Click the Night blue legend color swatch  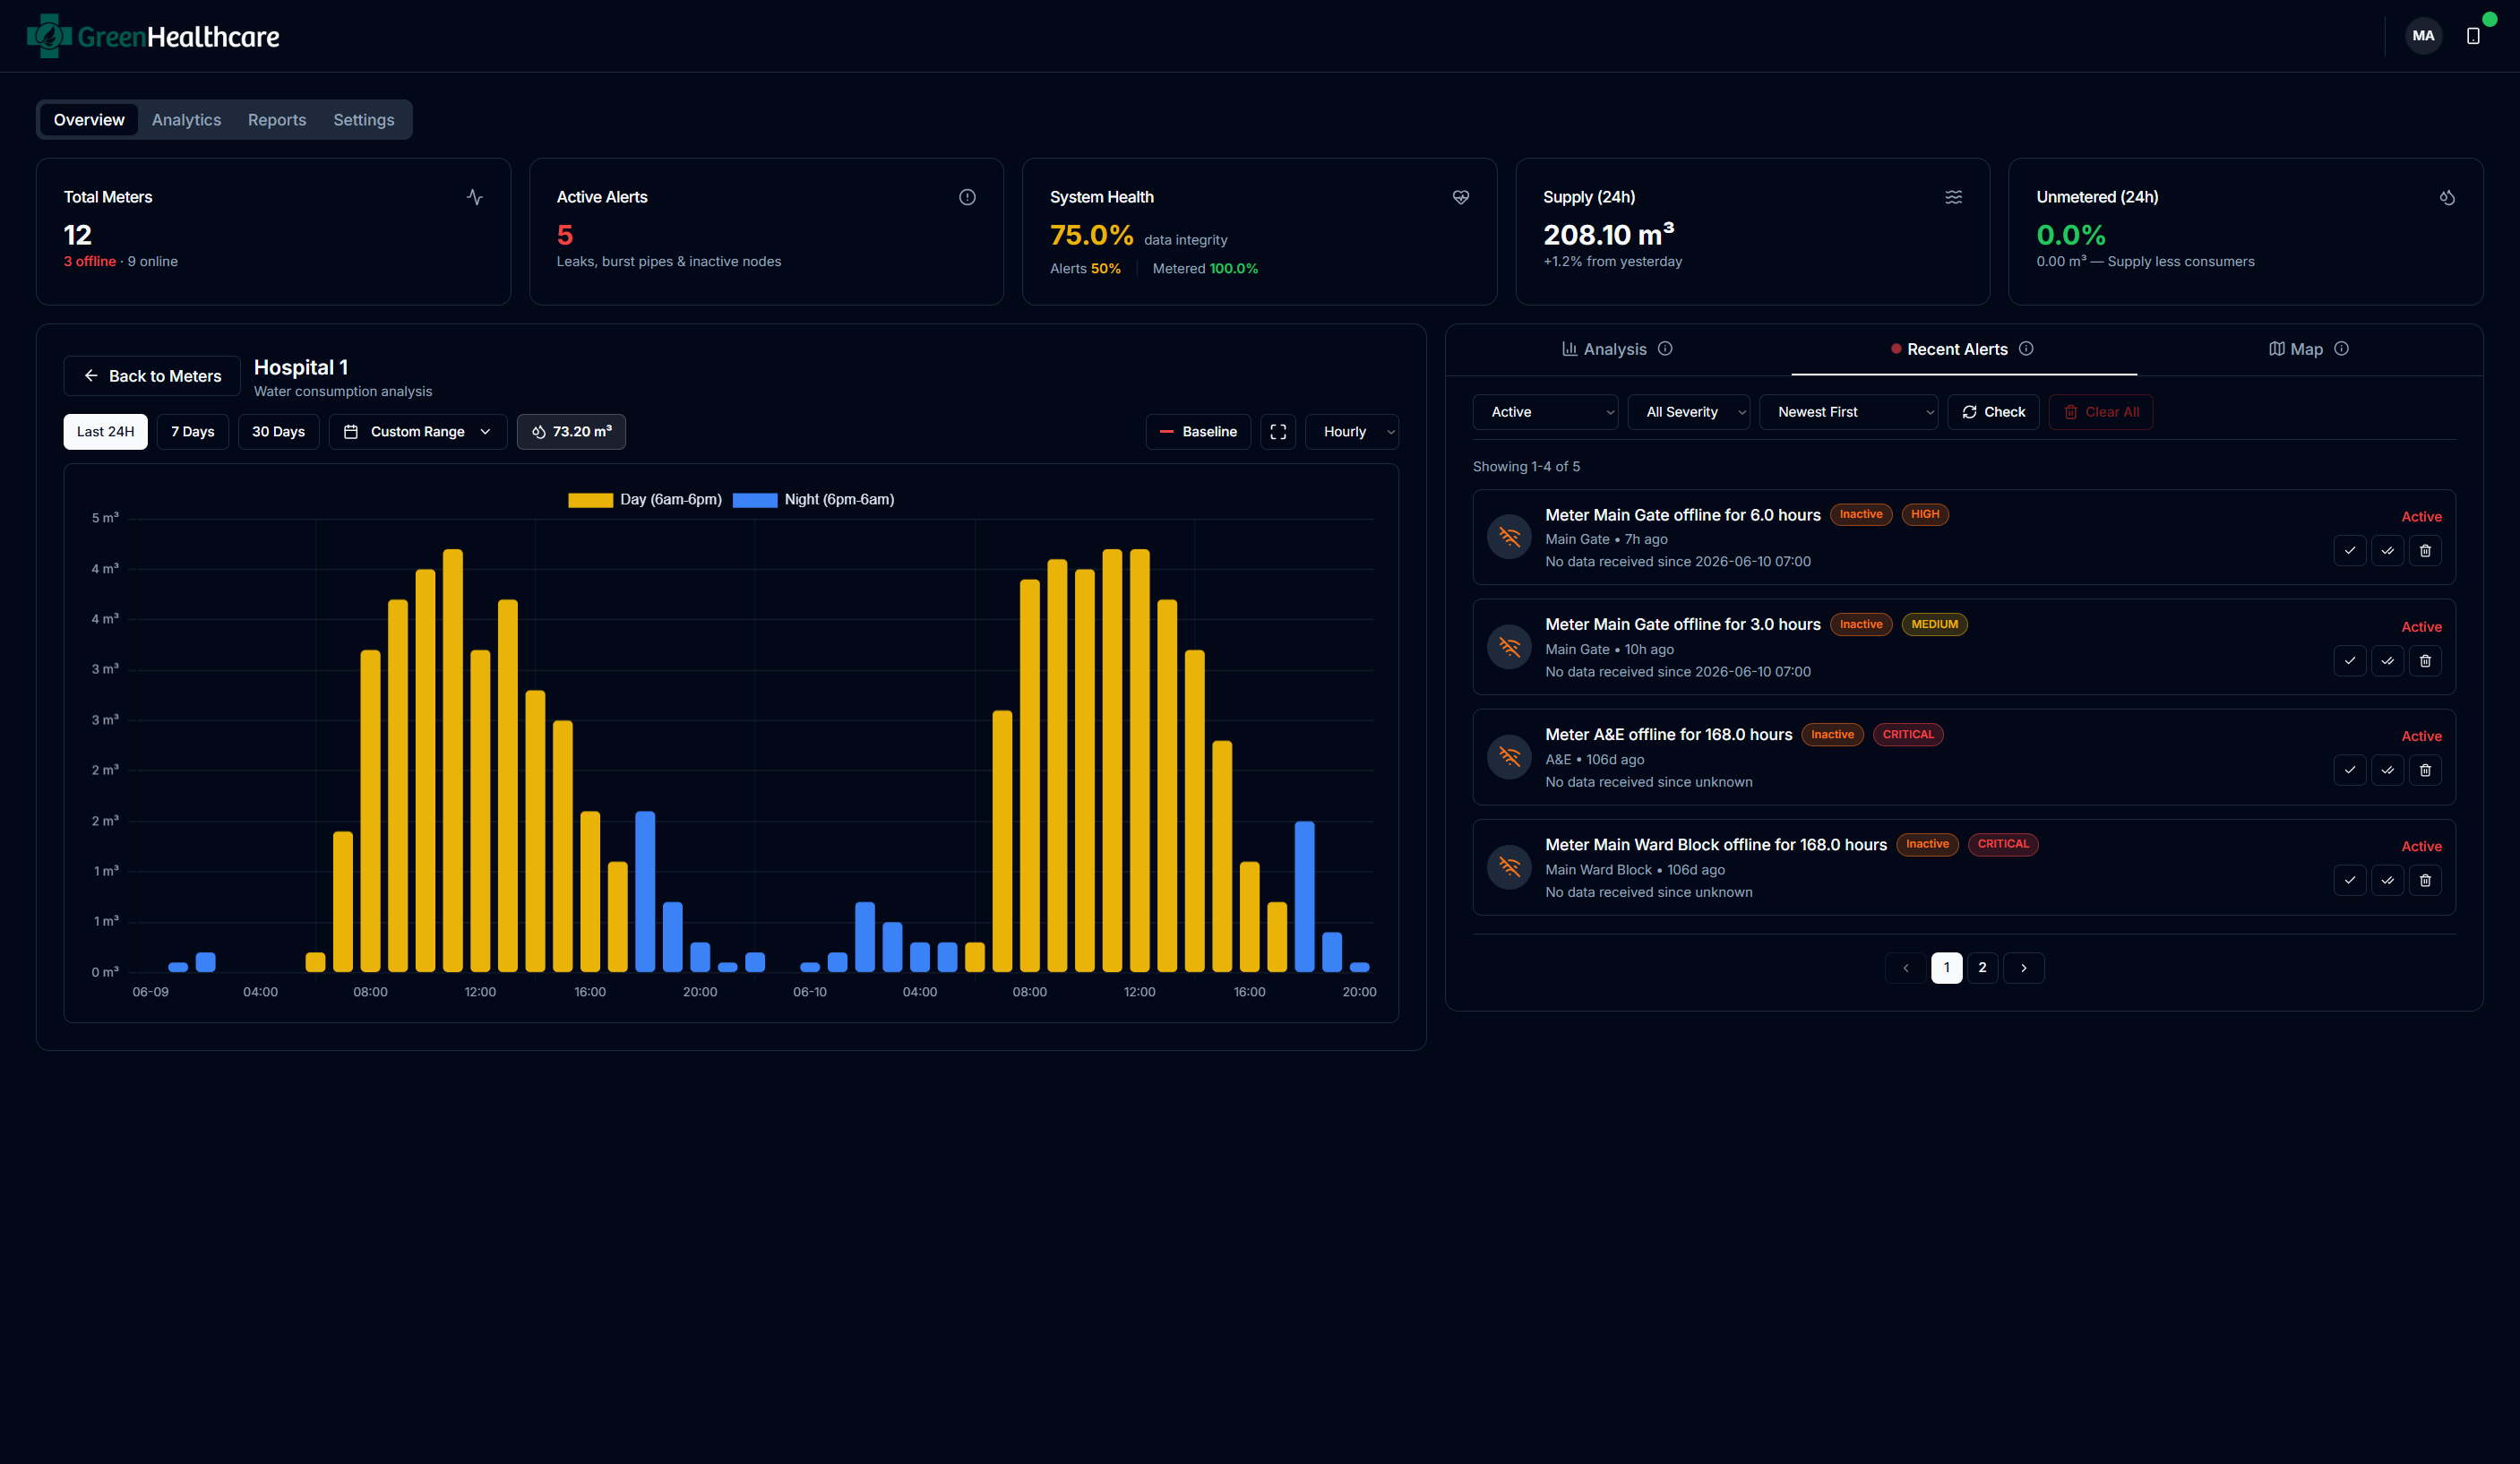click(x=755, y=500)
